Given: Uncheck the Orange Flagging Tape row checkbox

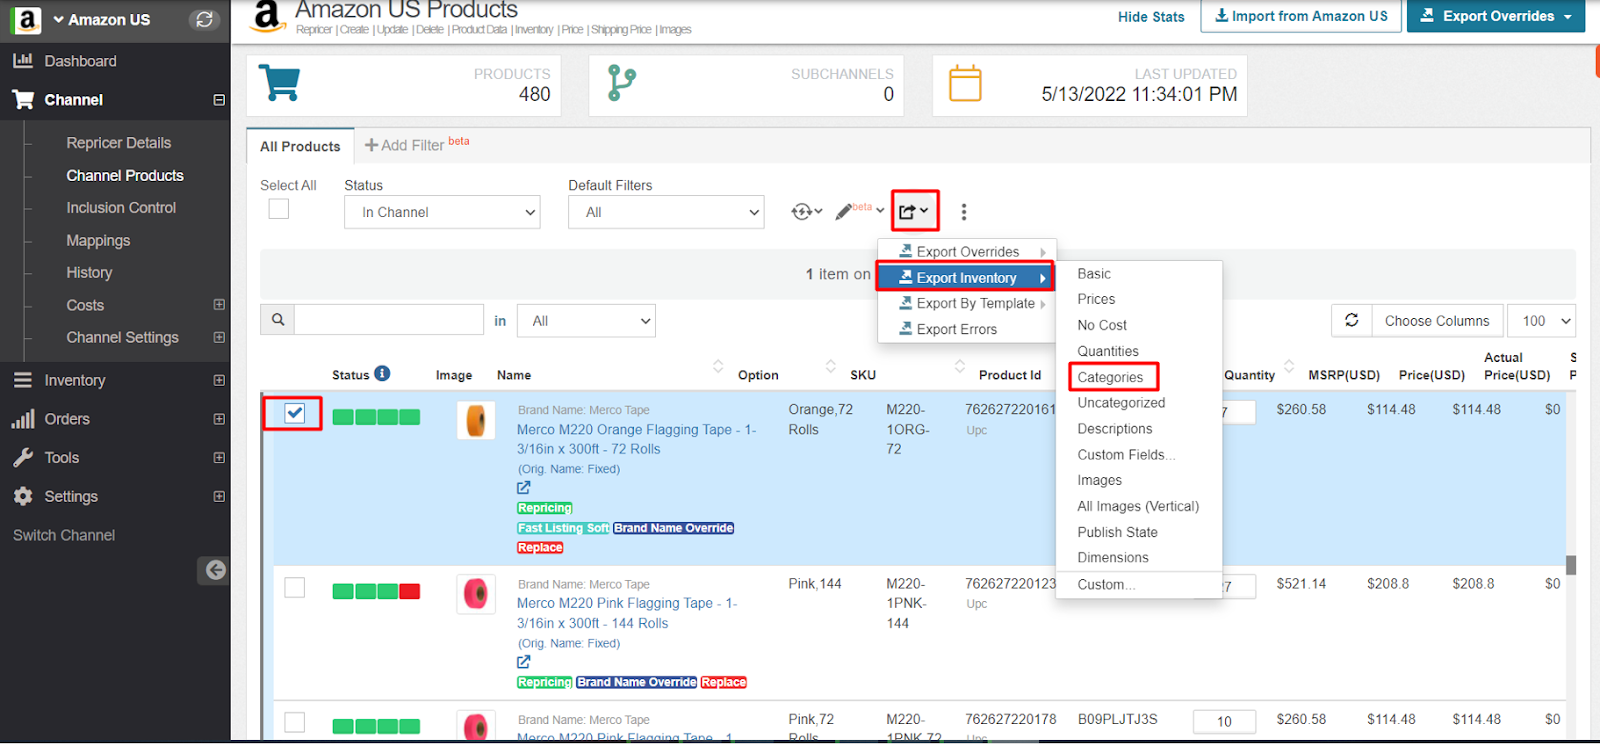Looking at the screenshot, I should [x=294, y=413].
